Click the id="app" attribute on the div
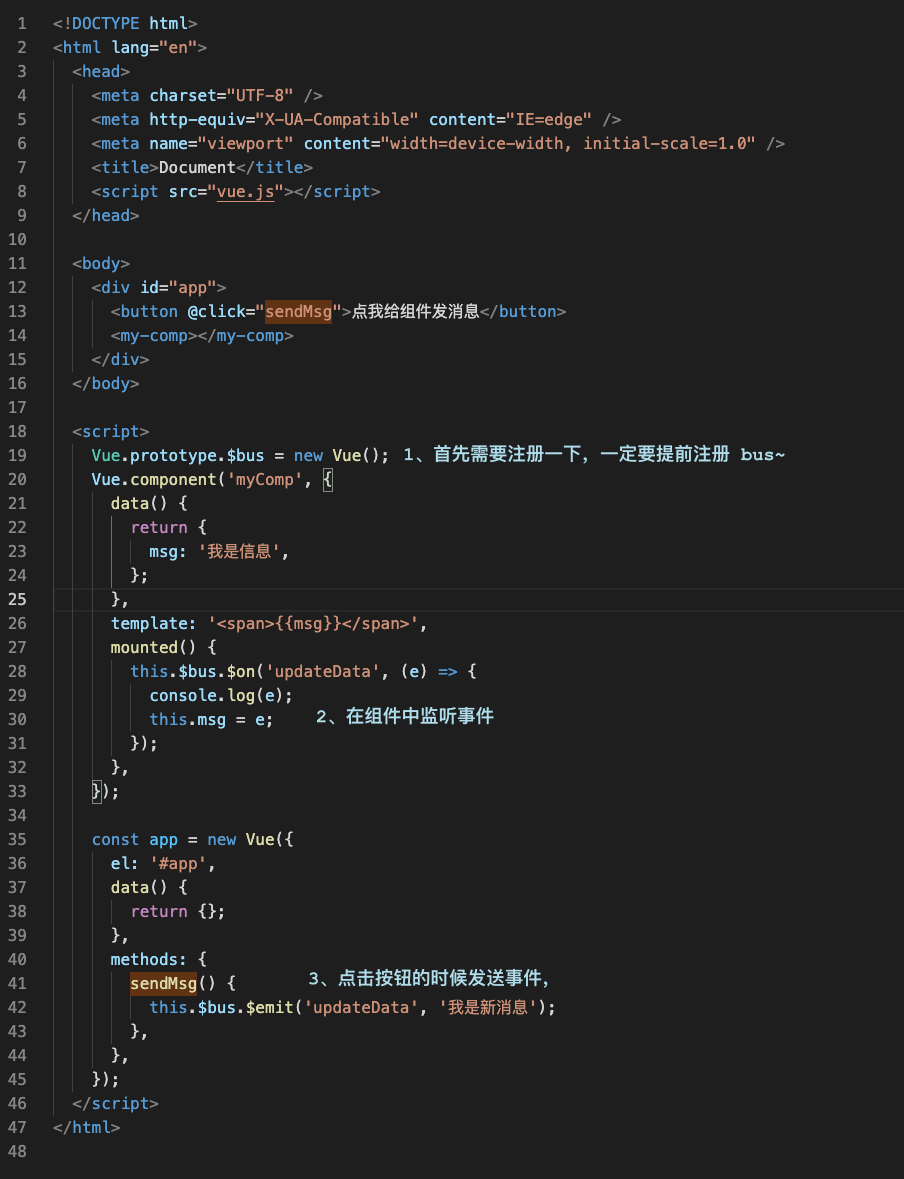Viewport: 904px width, 1179px height. pyautogui.click(x=178, y=288)
